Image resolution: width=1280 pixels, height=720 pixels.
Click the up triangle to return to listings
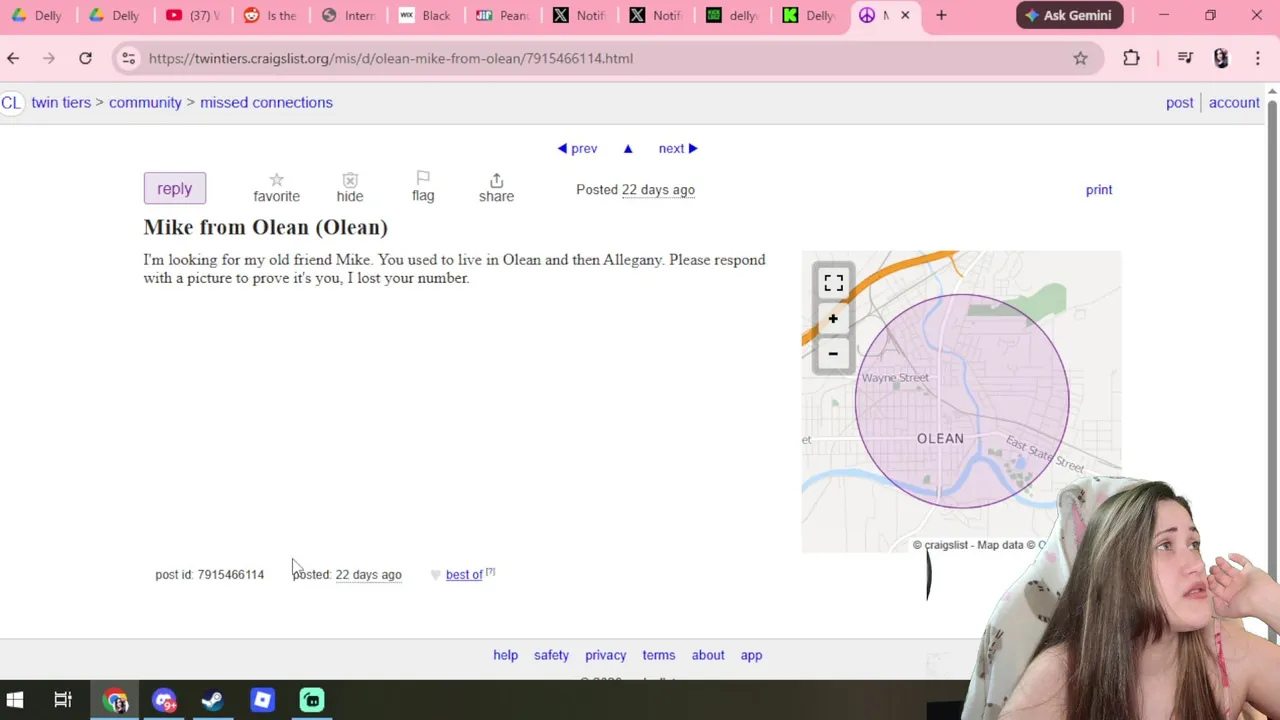(x=628, y=148)
